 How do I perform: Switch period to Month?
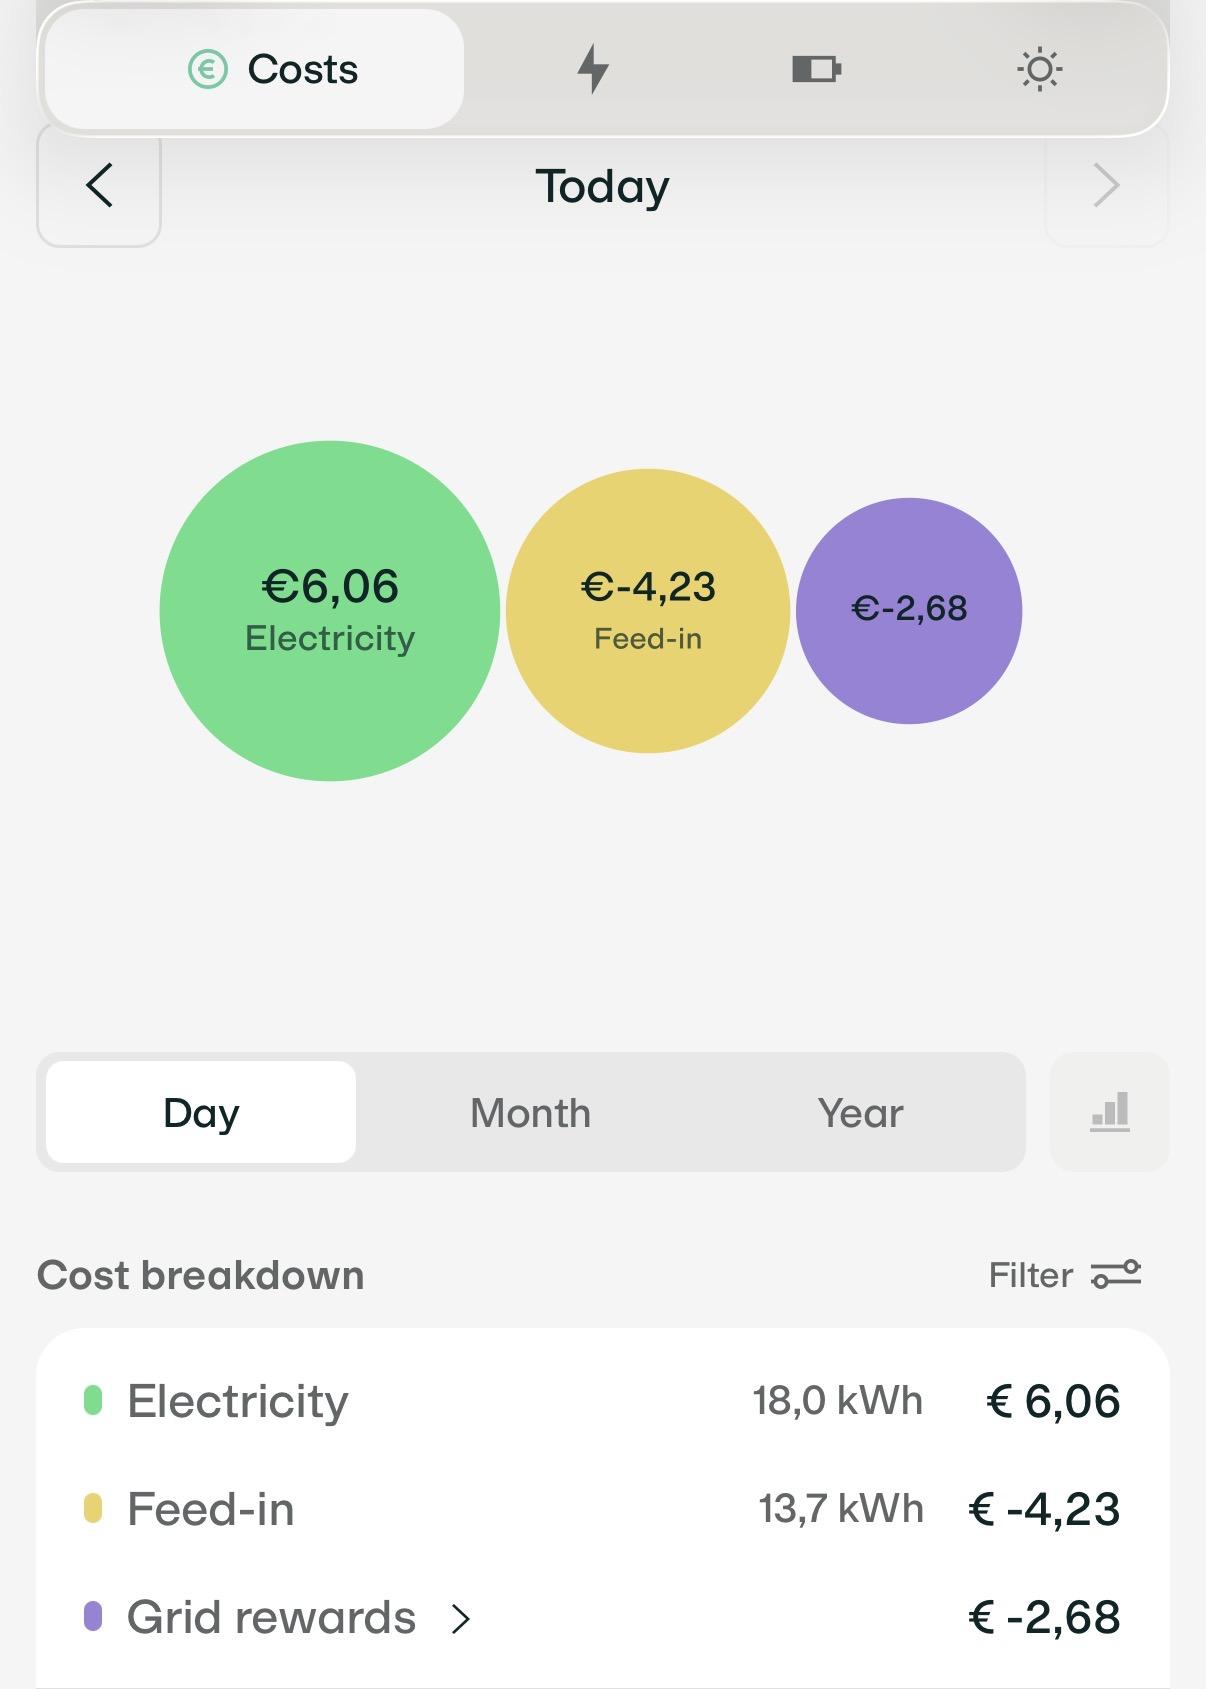coord(531,1112)
